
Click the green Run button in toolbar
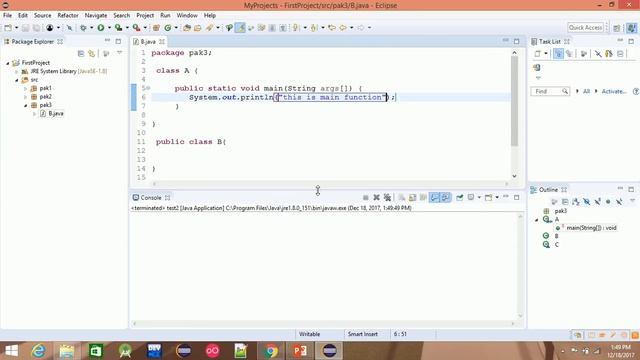click(100, 28)
